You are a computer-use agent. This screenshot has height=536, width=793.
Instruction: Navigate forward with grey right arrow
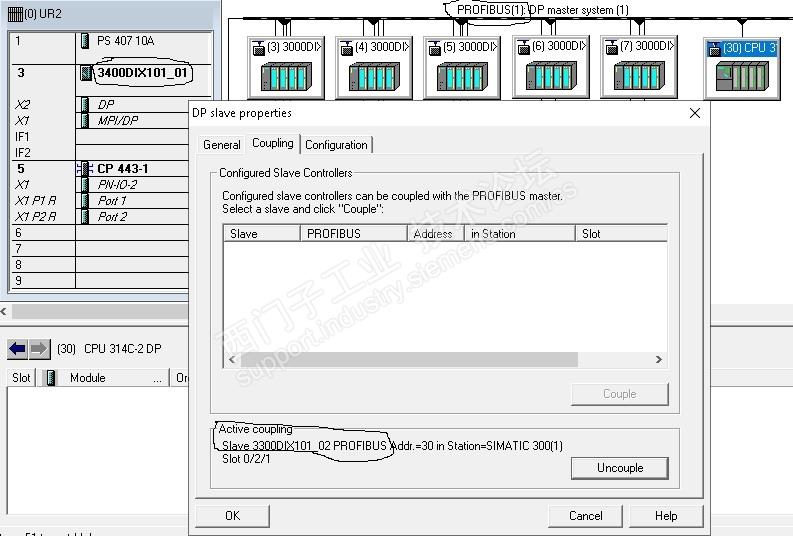pyautogui.click(x=39, y=349)
